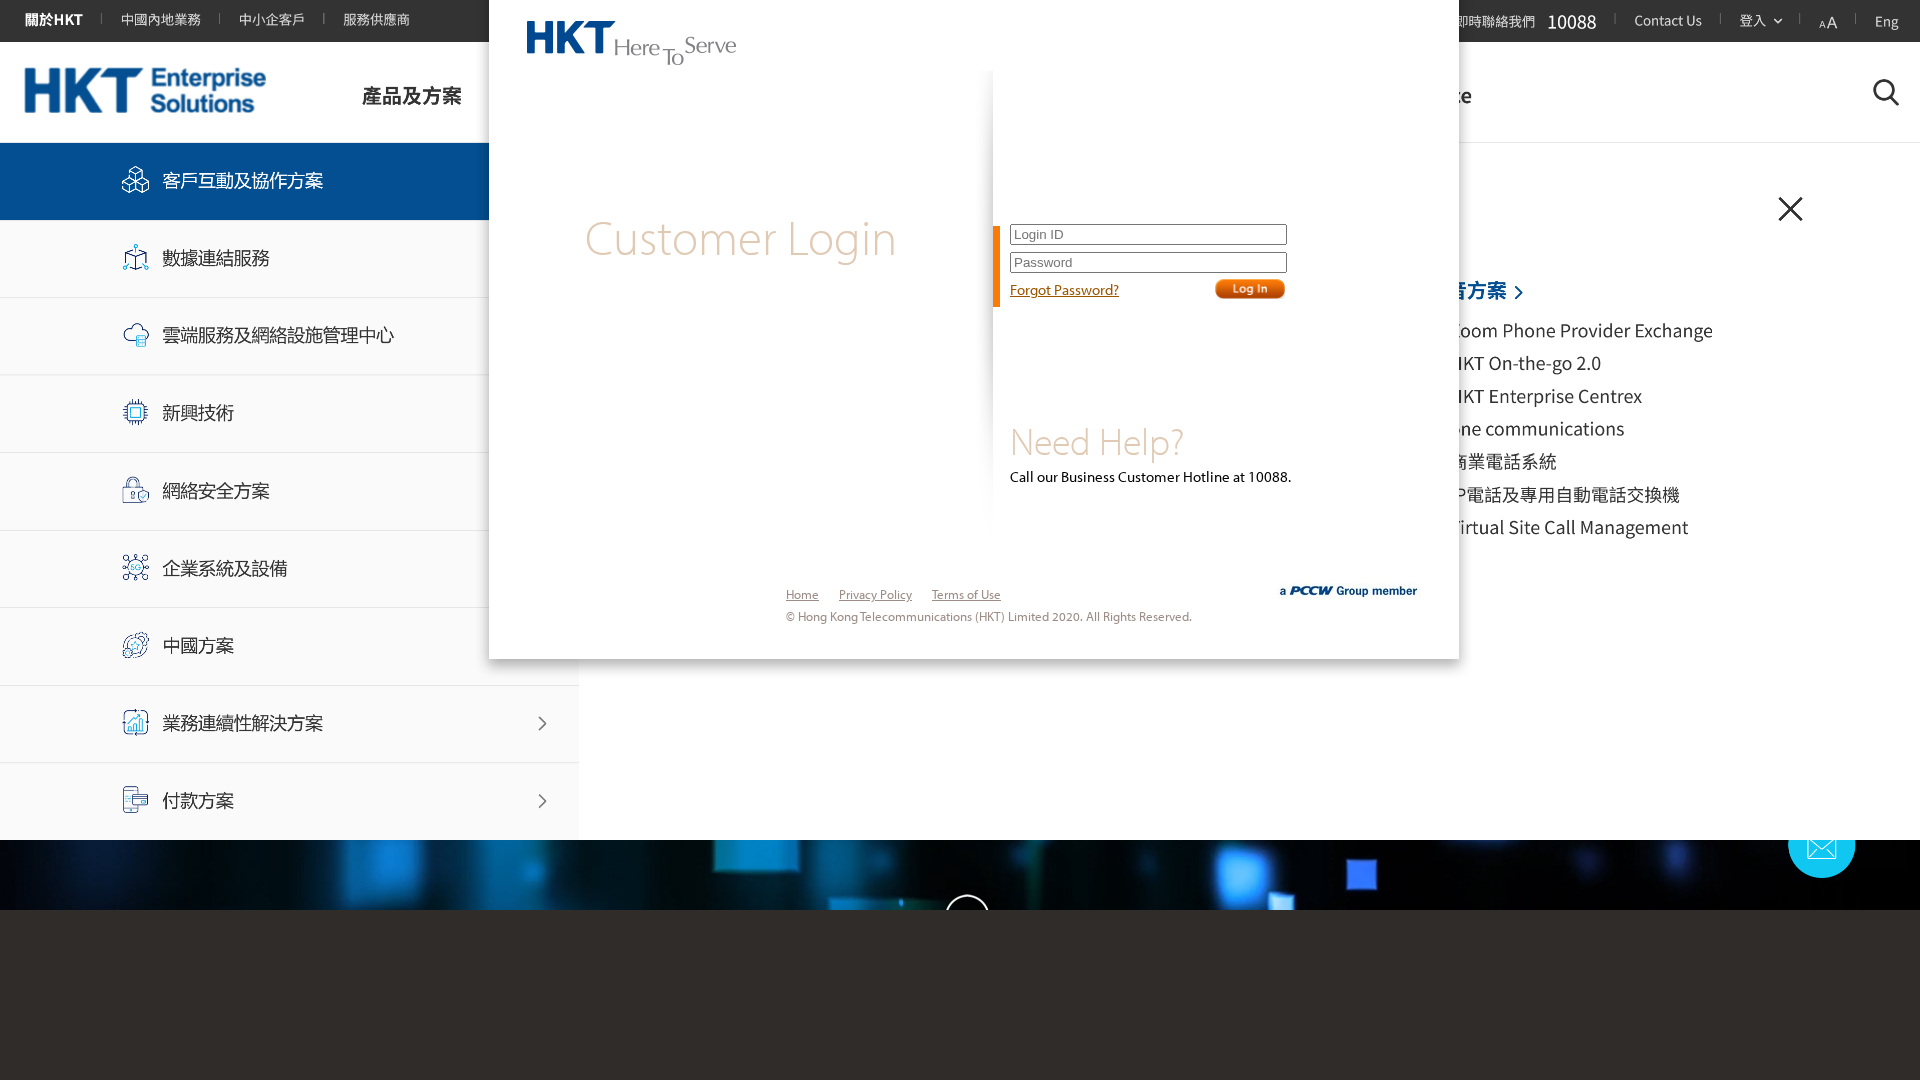This screenshot has height=1080, width=1920.
Task: Open the 產品及方案 menu
Action: [412, 96]
